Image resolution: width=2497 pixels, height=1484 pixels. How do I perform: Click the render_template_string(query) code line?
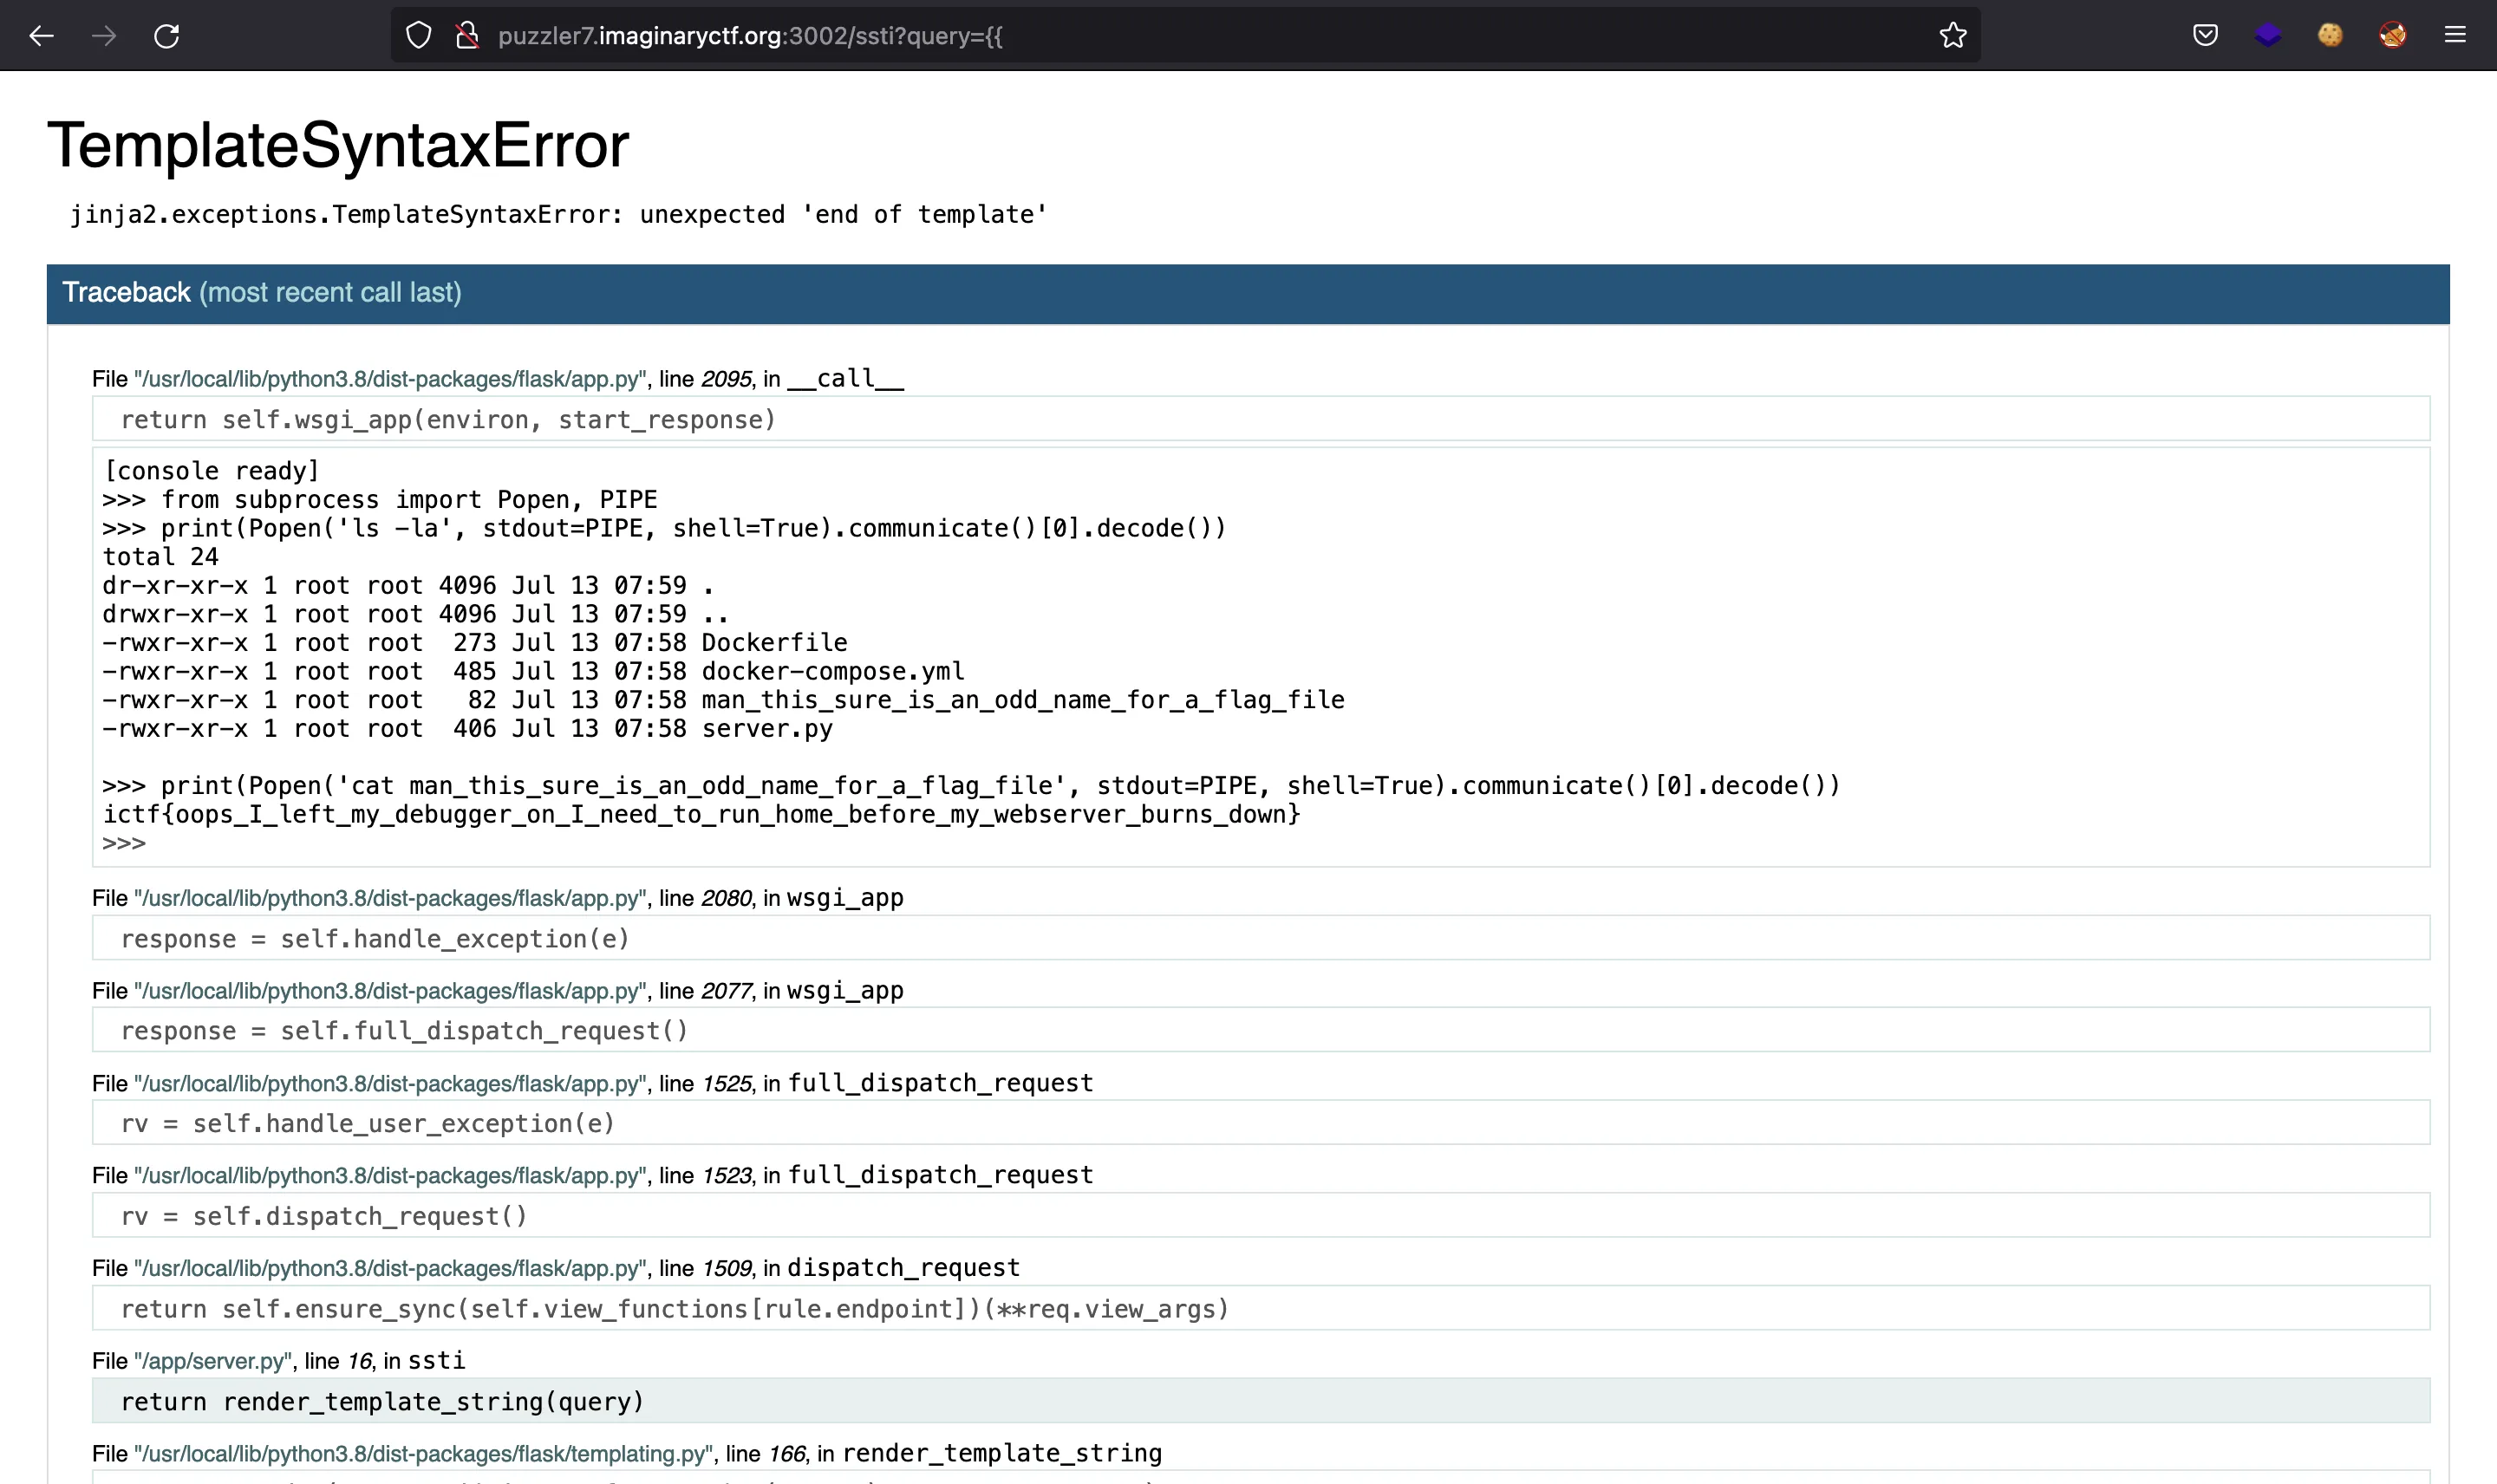(1261, 1401)
